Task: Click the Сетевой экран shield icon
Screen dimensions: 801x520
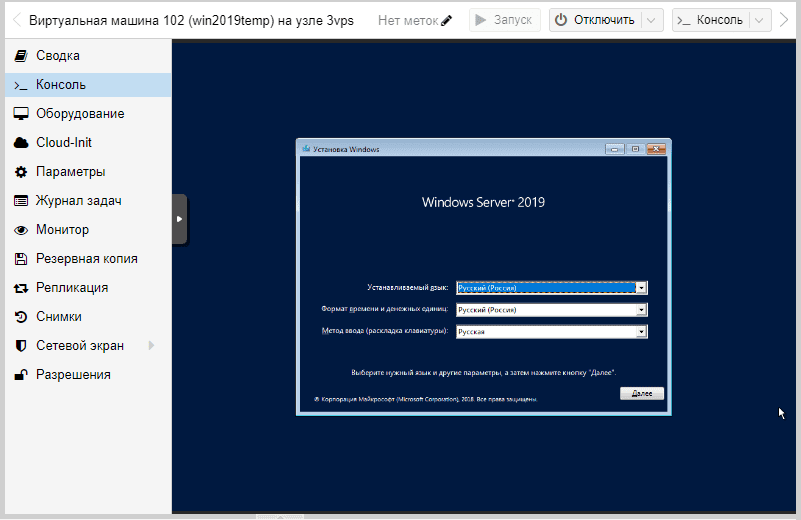Action: coord(21,346)
